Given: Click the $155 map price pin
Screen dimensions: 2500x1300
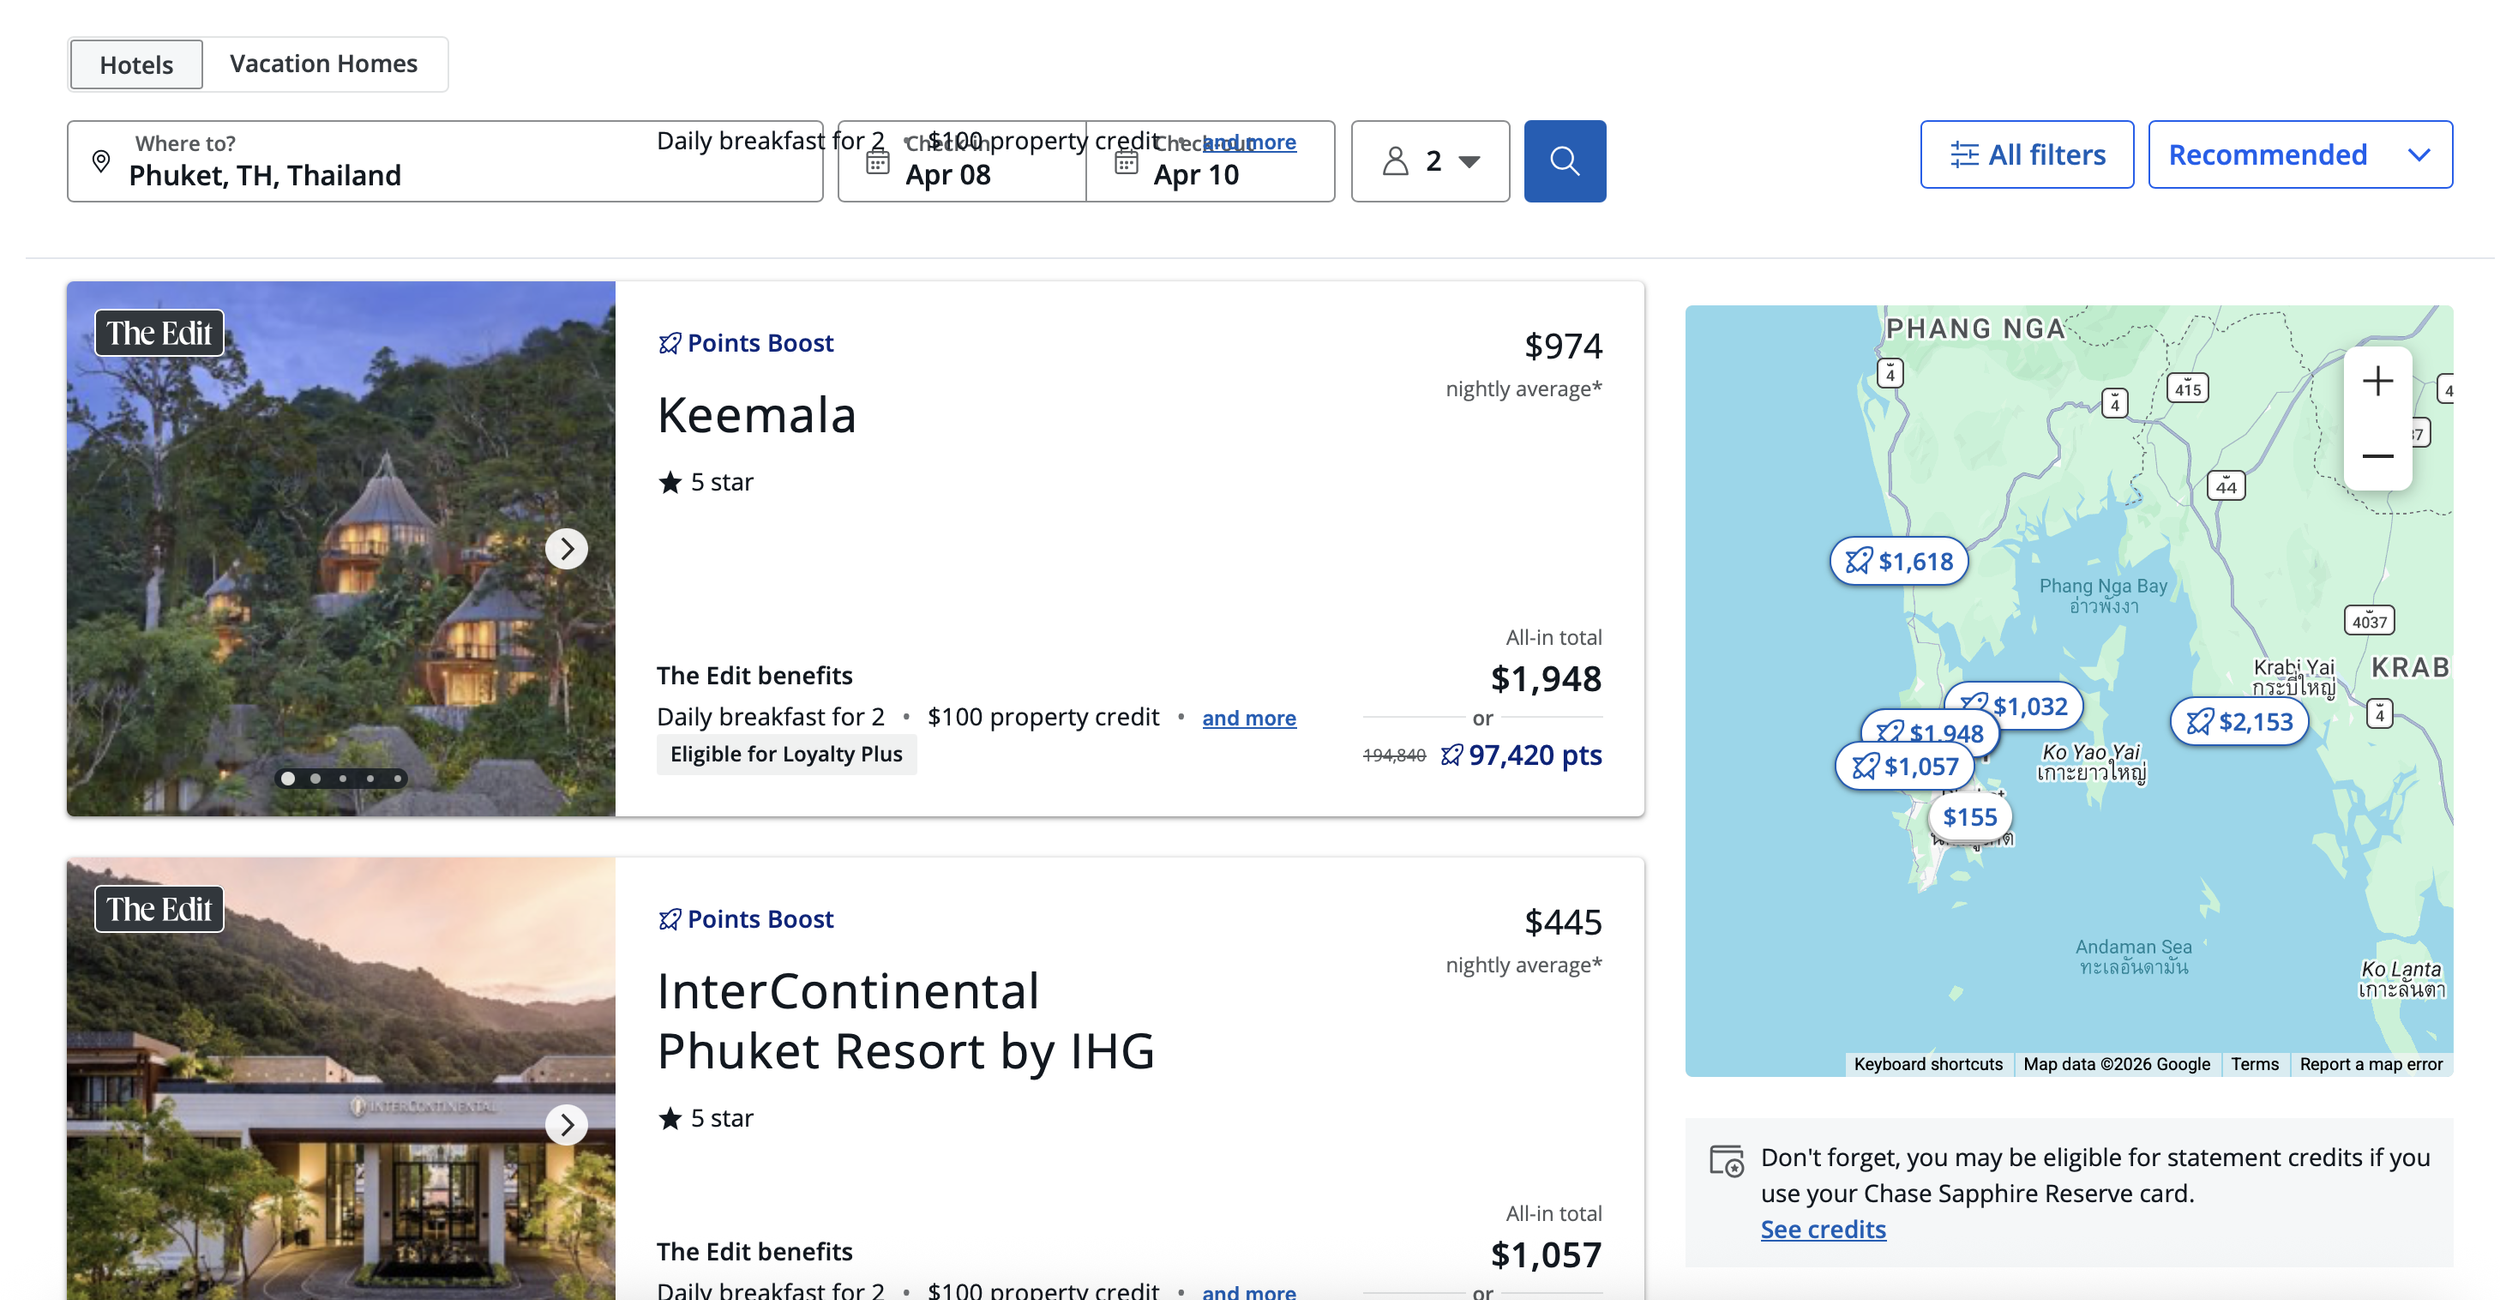Looking at the screenshot, I should (x=1969, y=817).
